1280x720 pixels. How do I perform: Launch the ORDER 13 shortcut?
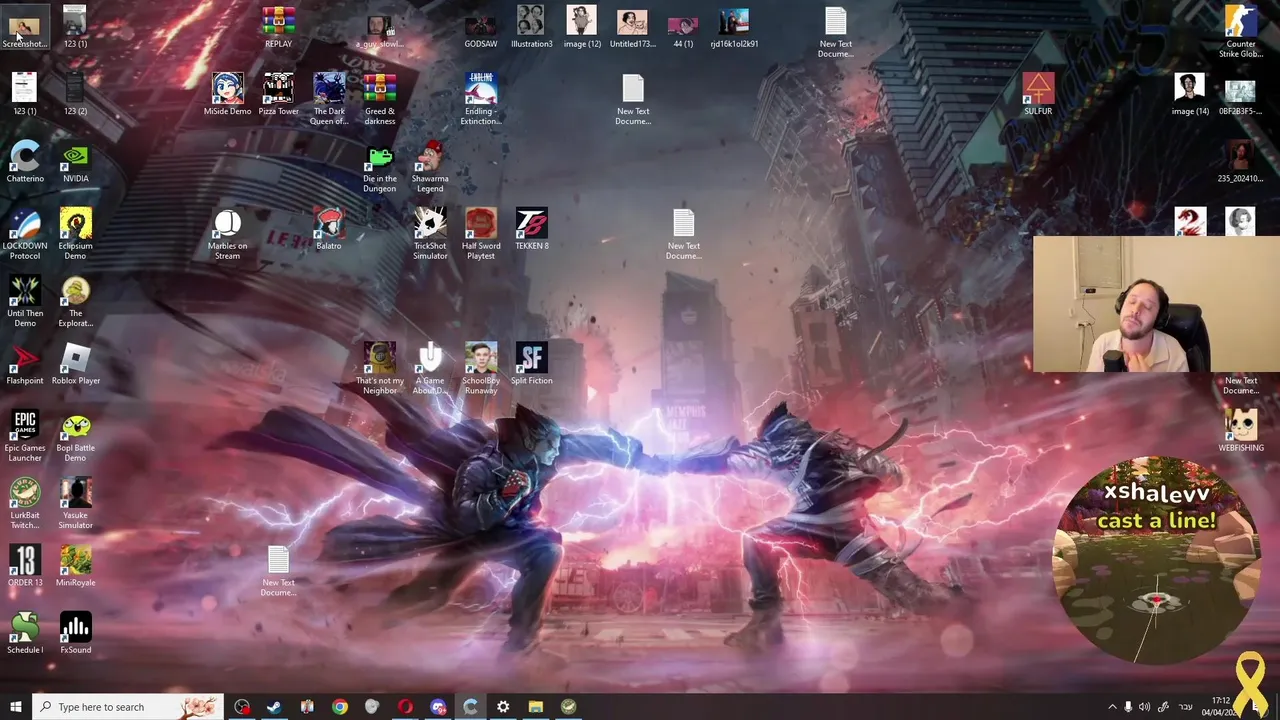25,566
